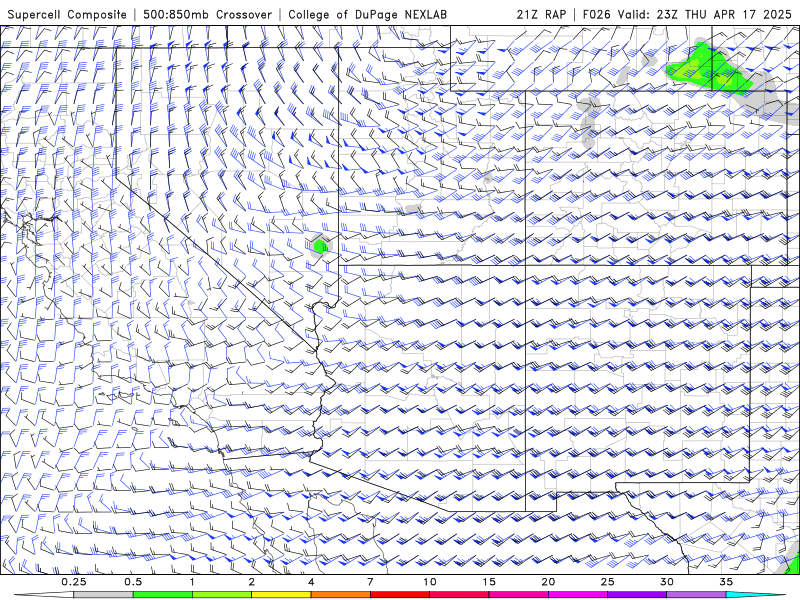This screenshot has height=600, width=800.
Task: Click the '35' colorbar label
Action: [726, 582]
